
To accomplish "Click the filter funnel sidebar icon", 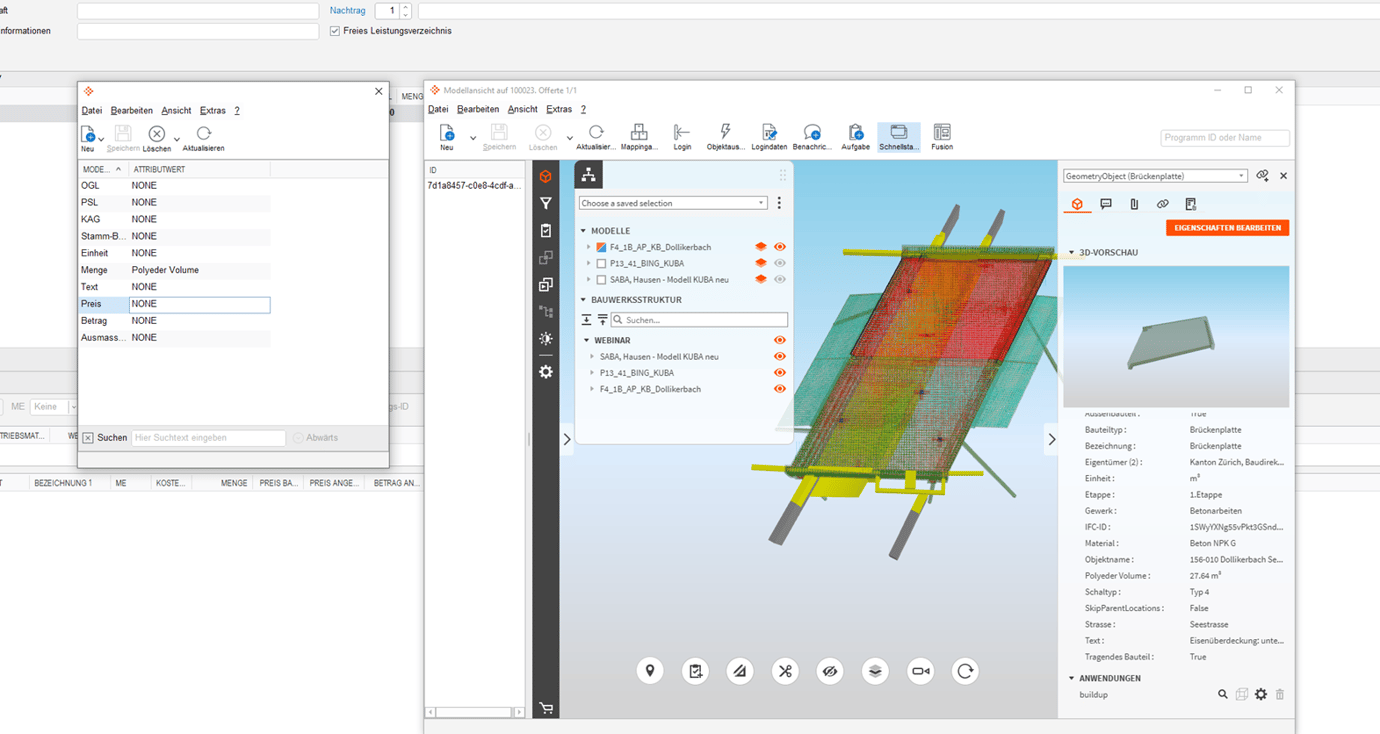I will point(546,204).
